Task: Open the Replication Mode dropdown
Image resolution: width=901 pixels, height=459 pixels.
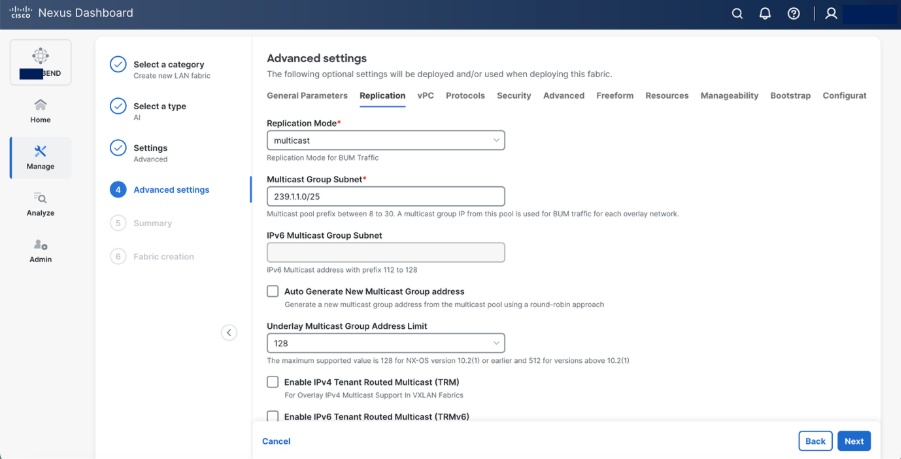Action: pos(385,141)
